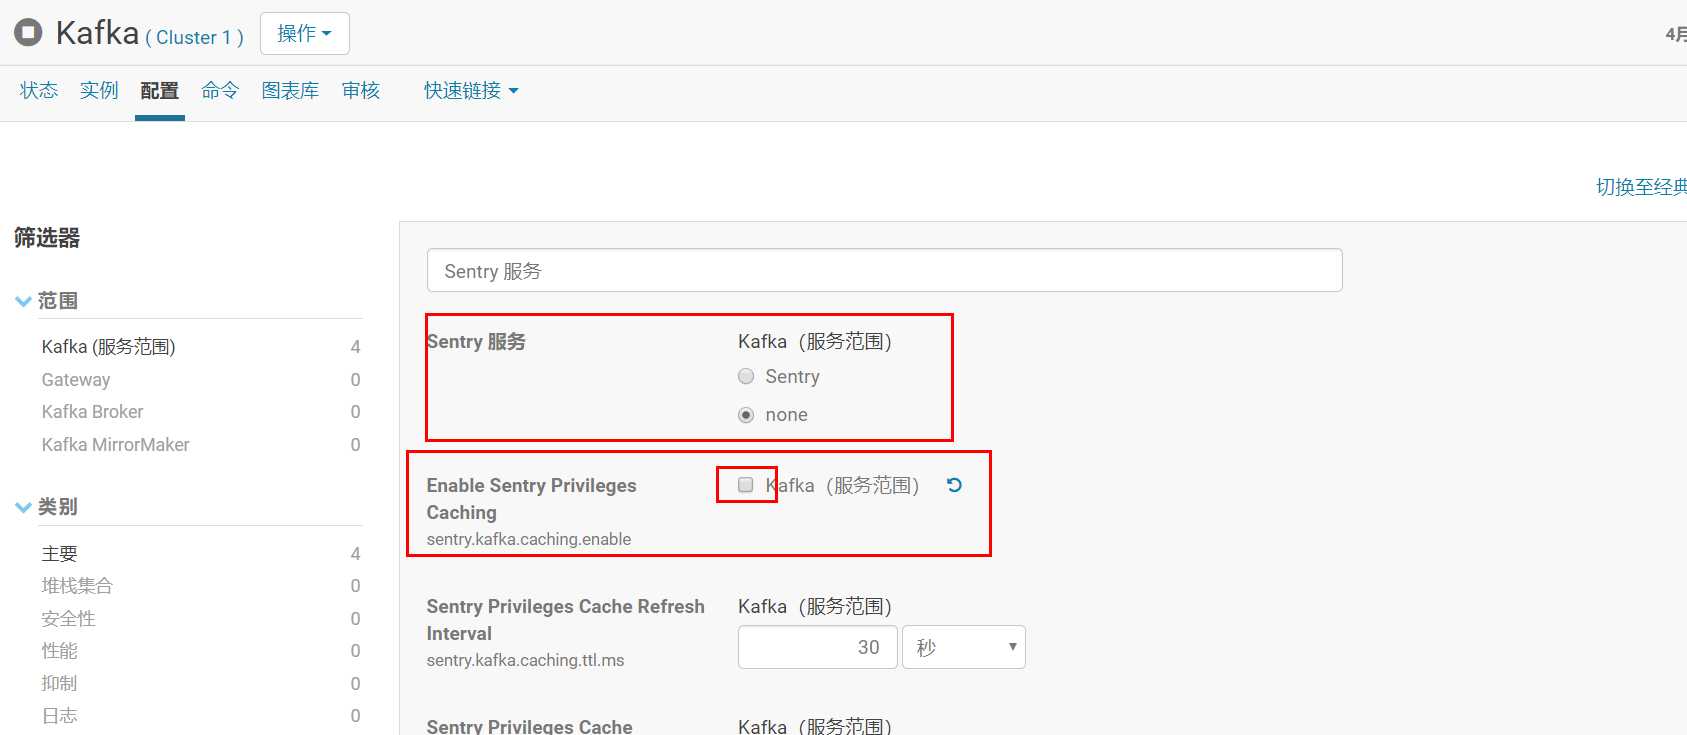Filter by 抑制 category
Screen dimensions: 1687x735
(x=59, y=684)
